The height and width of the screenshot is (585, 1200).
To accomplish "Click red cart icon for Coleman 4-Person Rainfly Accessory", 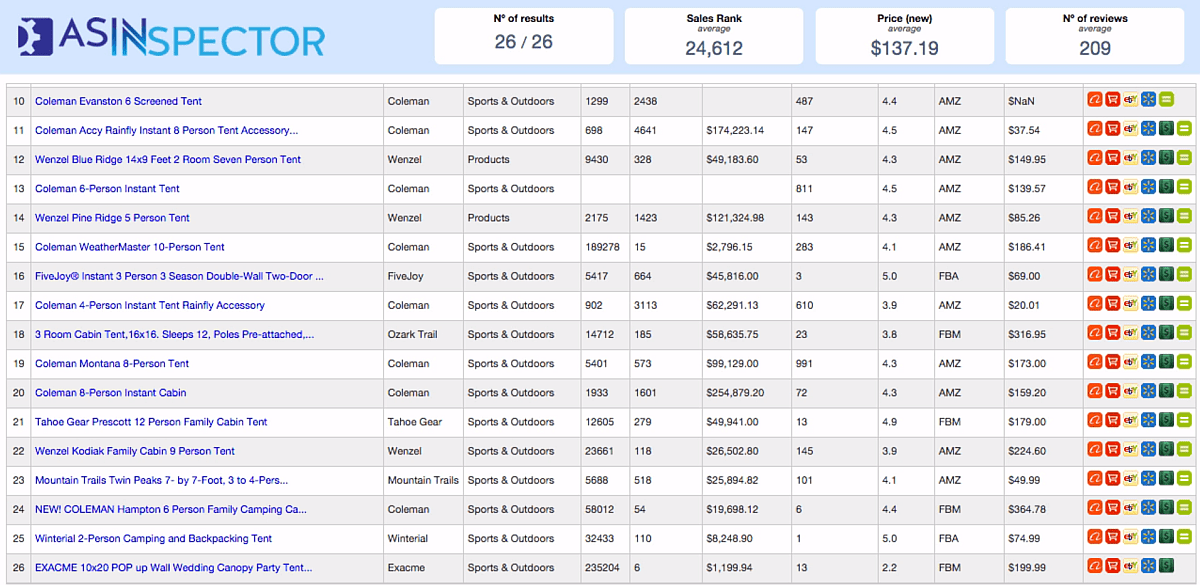I will pos(1113,303).
